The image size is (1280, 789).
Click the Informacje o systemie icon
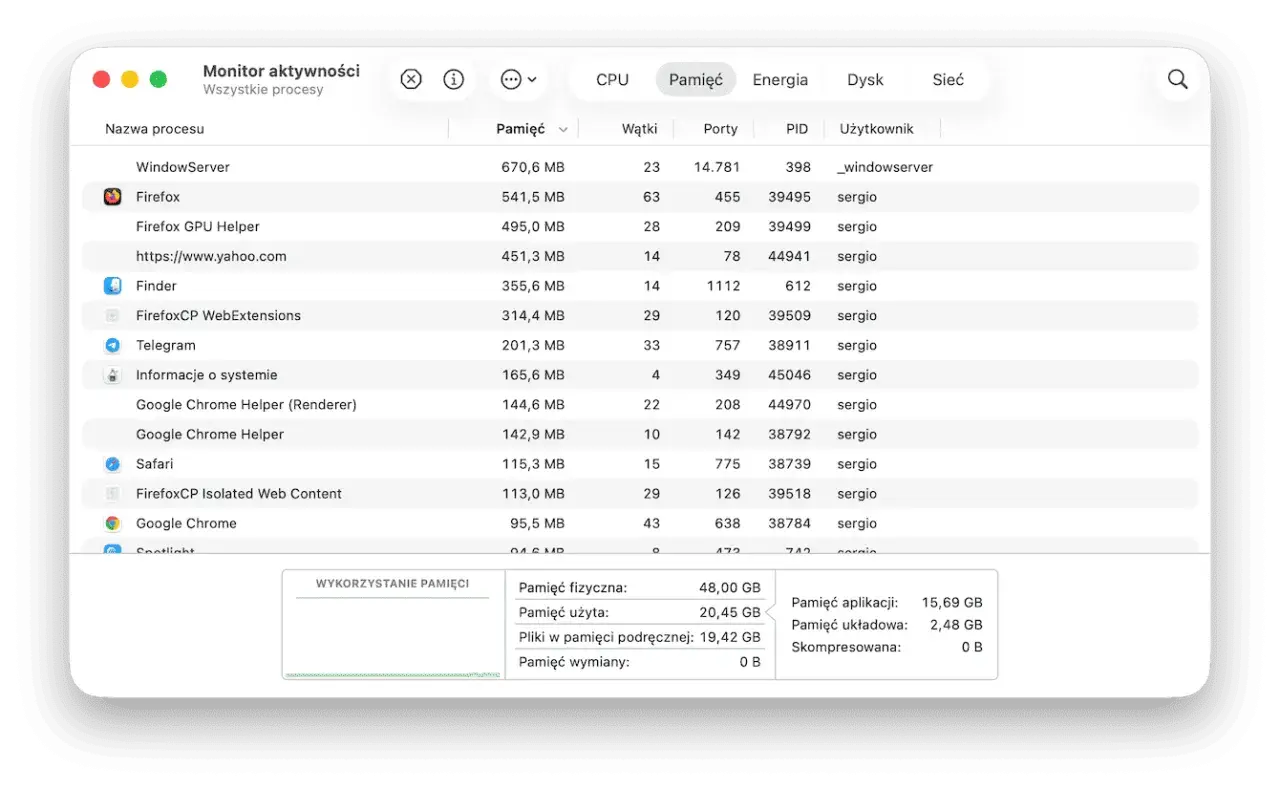113,375
